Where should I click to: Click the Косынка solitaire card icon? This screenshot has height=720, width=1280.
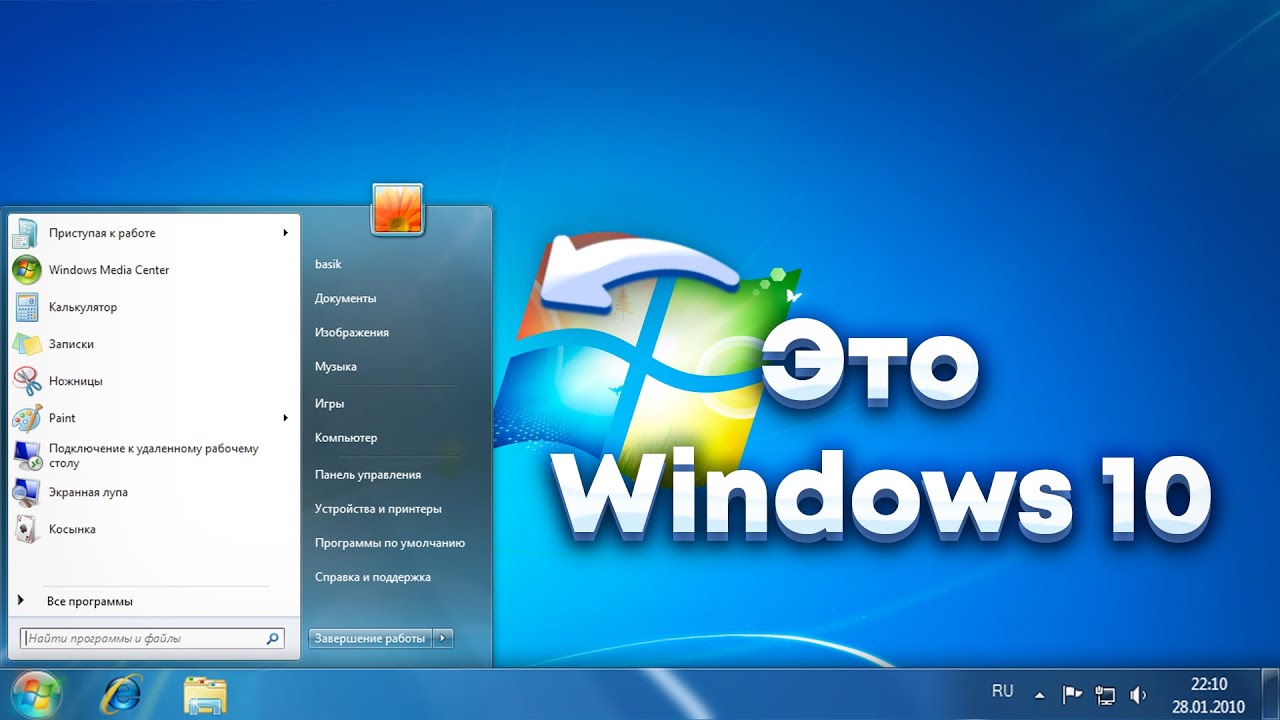[25, 529]
